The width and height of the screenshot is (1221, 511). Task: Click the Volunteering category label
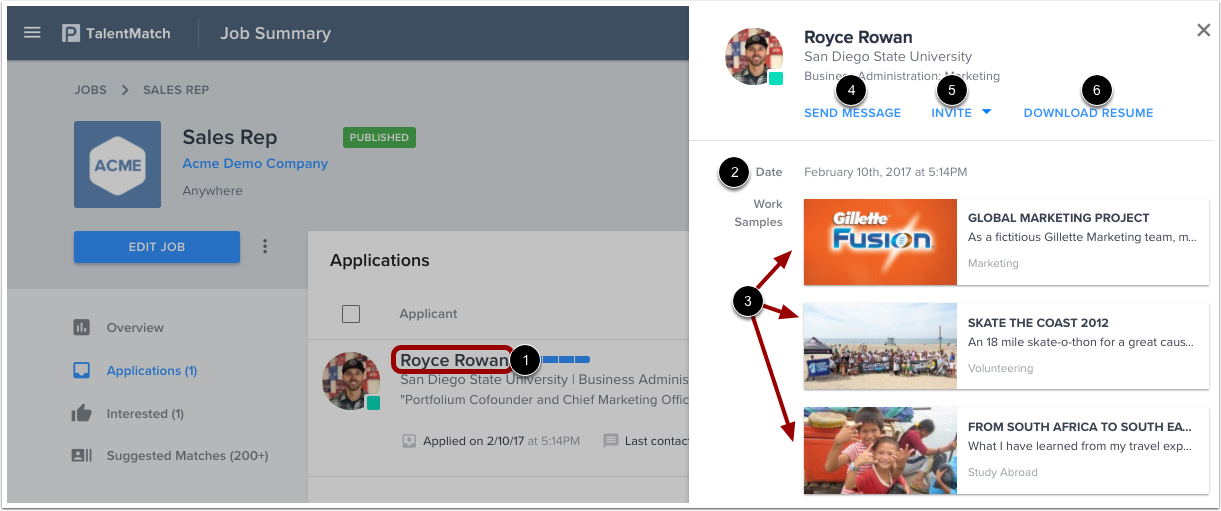[1000, 368]
